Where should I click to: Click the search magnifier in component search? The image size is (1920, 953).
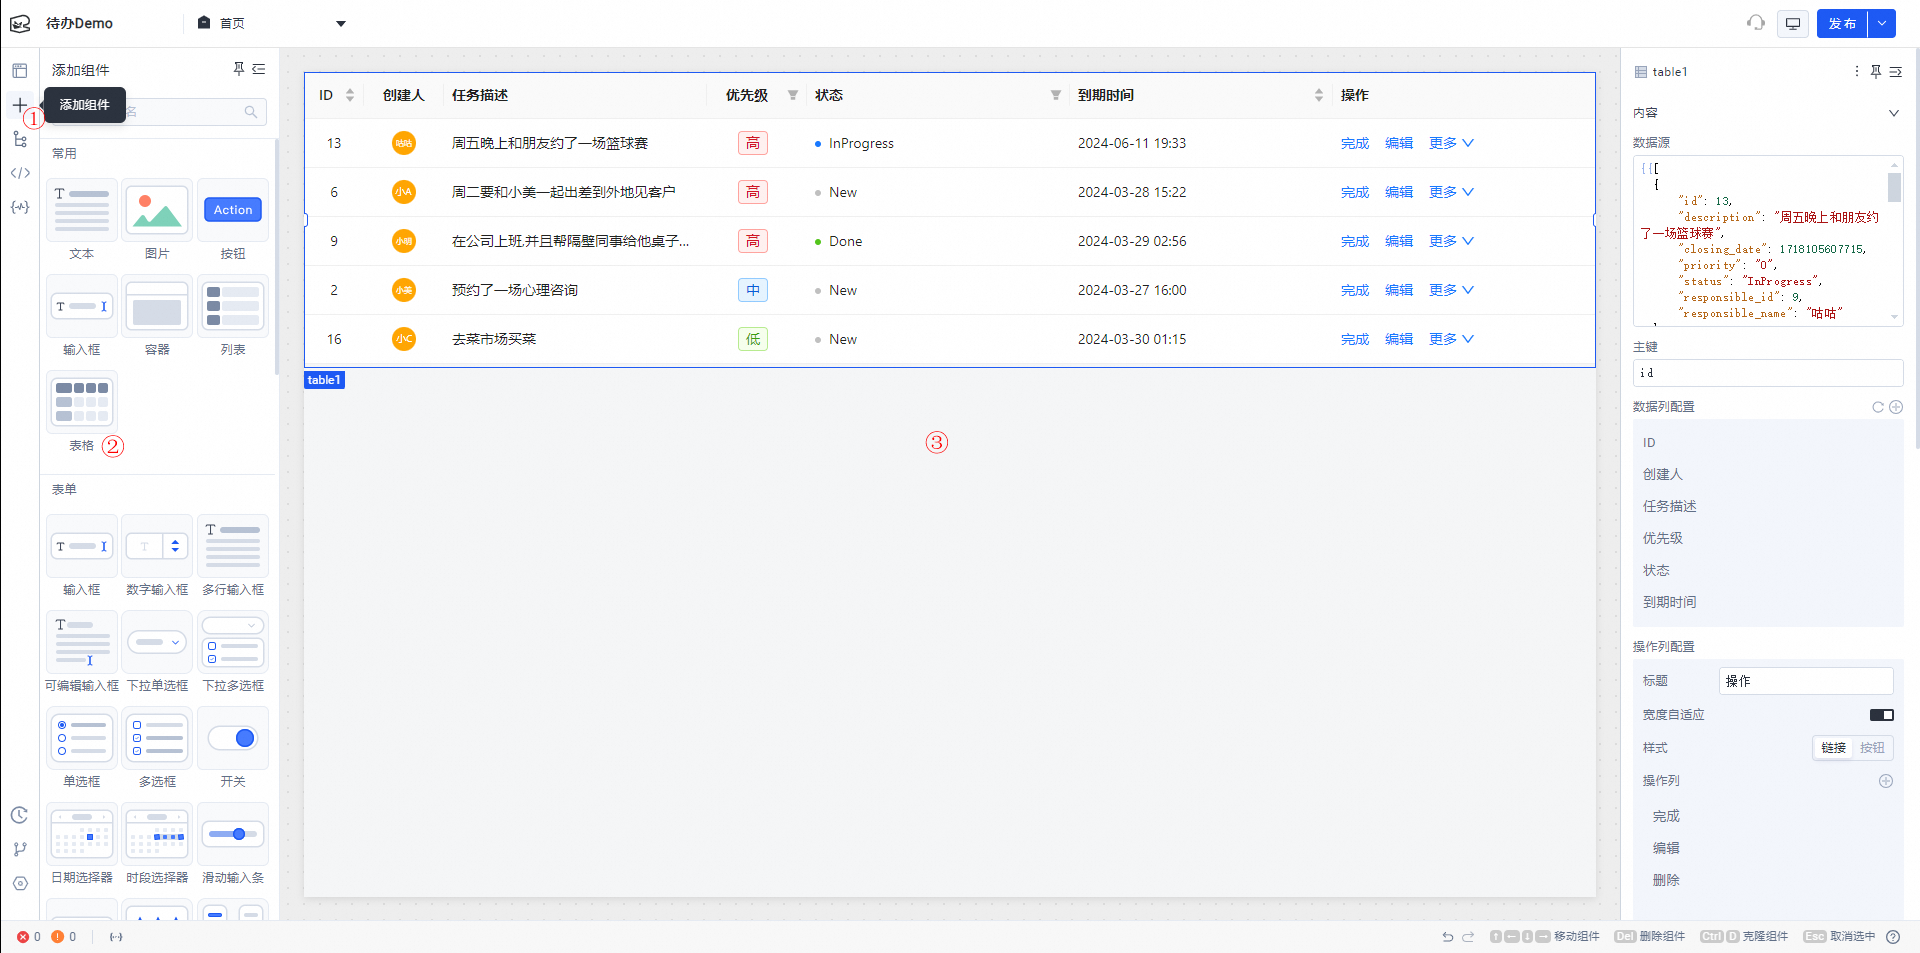[x=251, y=112]
